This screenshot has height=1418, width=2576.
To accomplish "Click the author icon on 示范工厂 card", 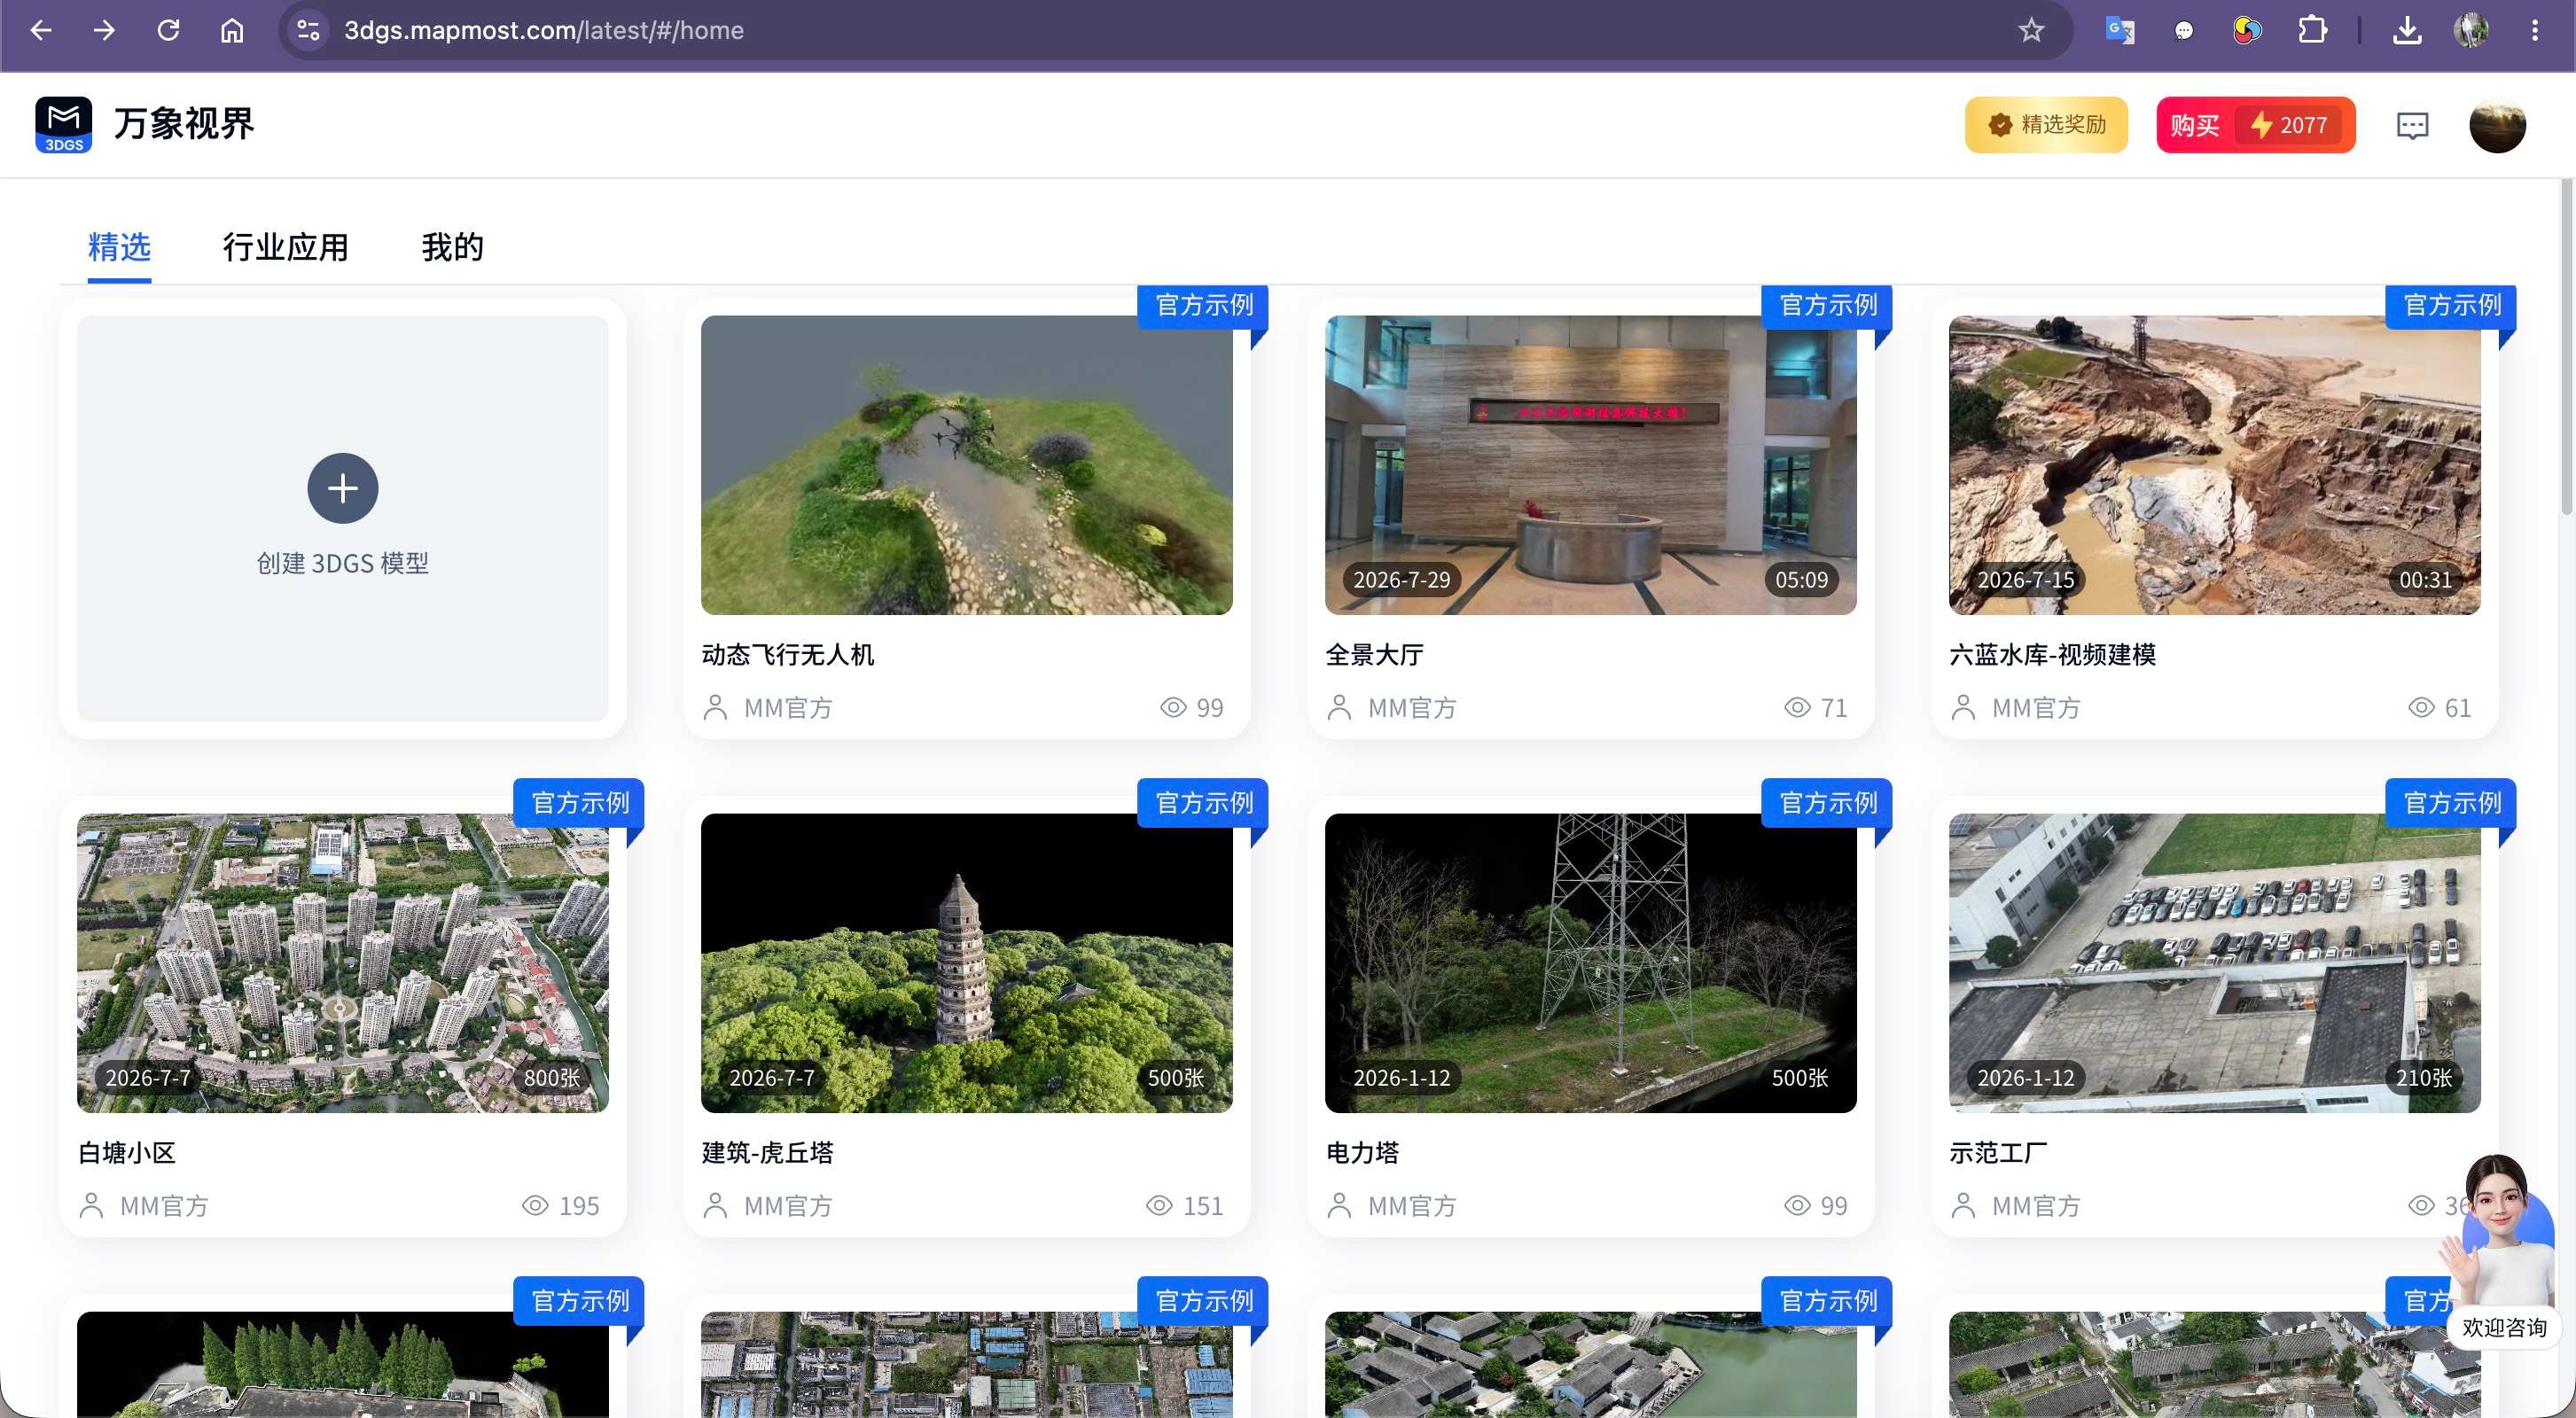I will click(1963, 1206).
